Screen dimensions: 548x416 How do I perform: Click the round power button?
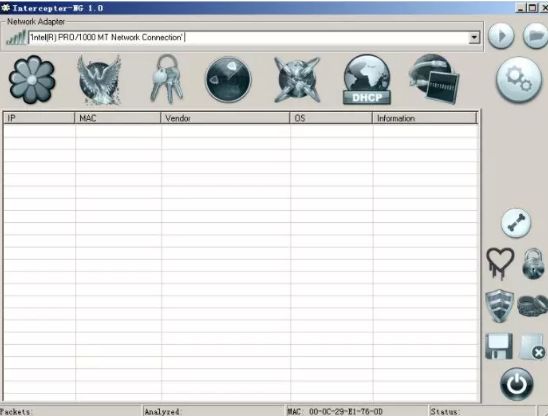click(x=517, y=384)
